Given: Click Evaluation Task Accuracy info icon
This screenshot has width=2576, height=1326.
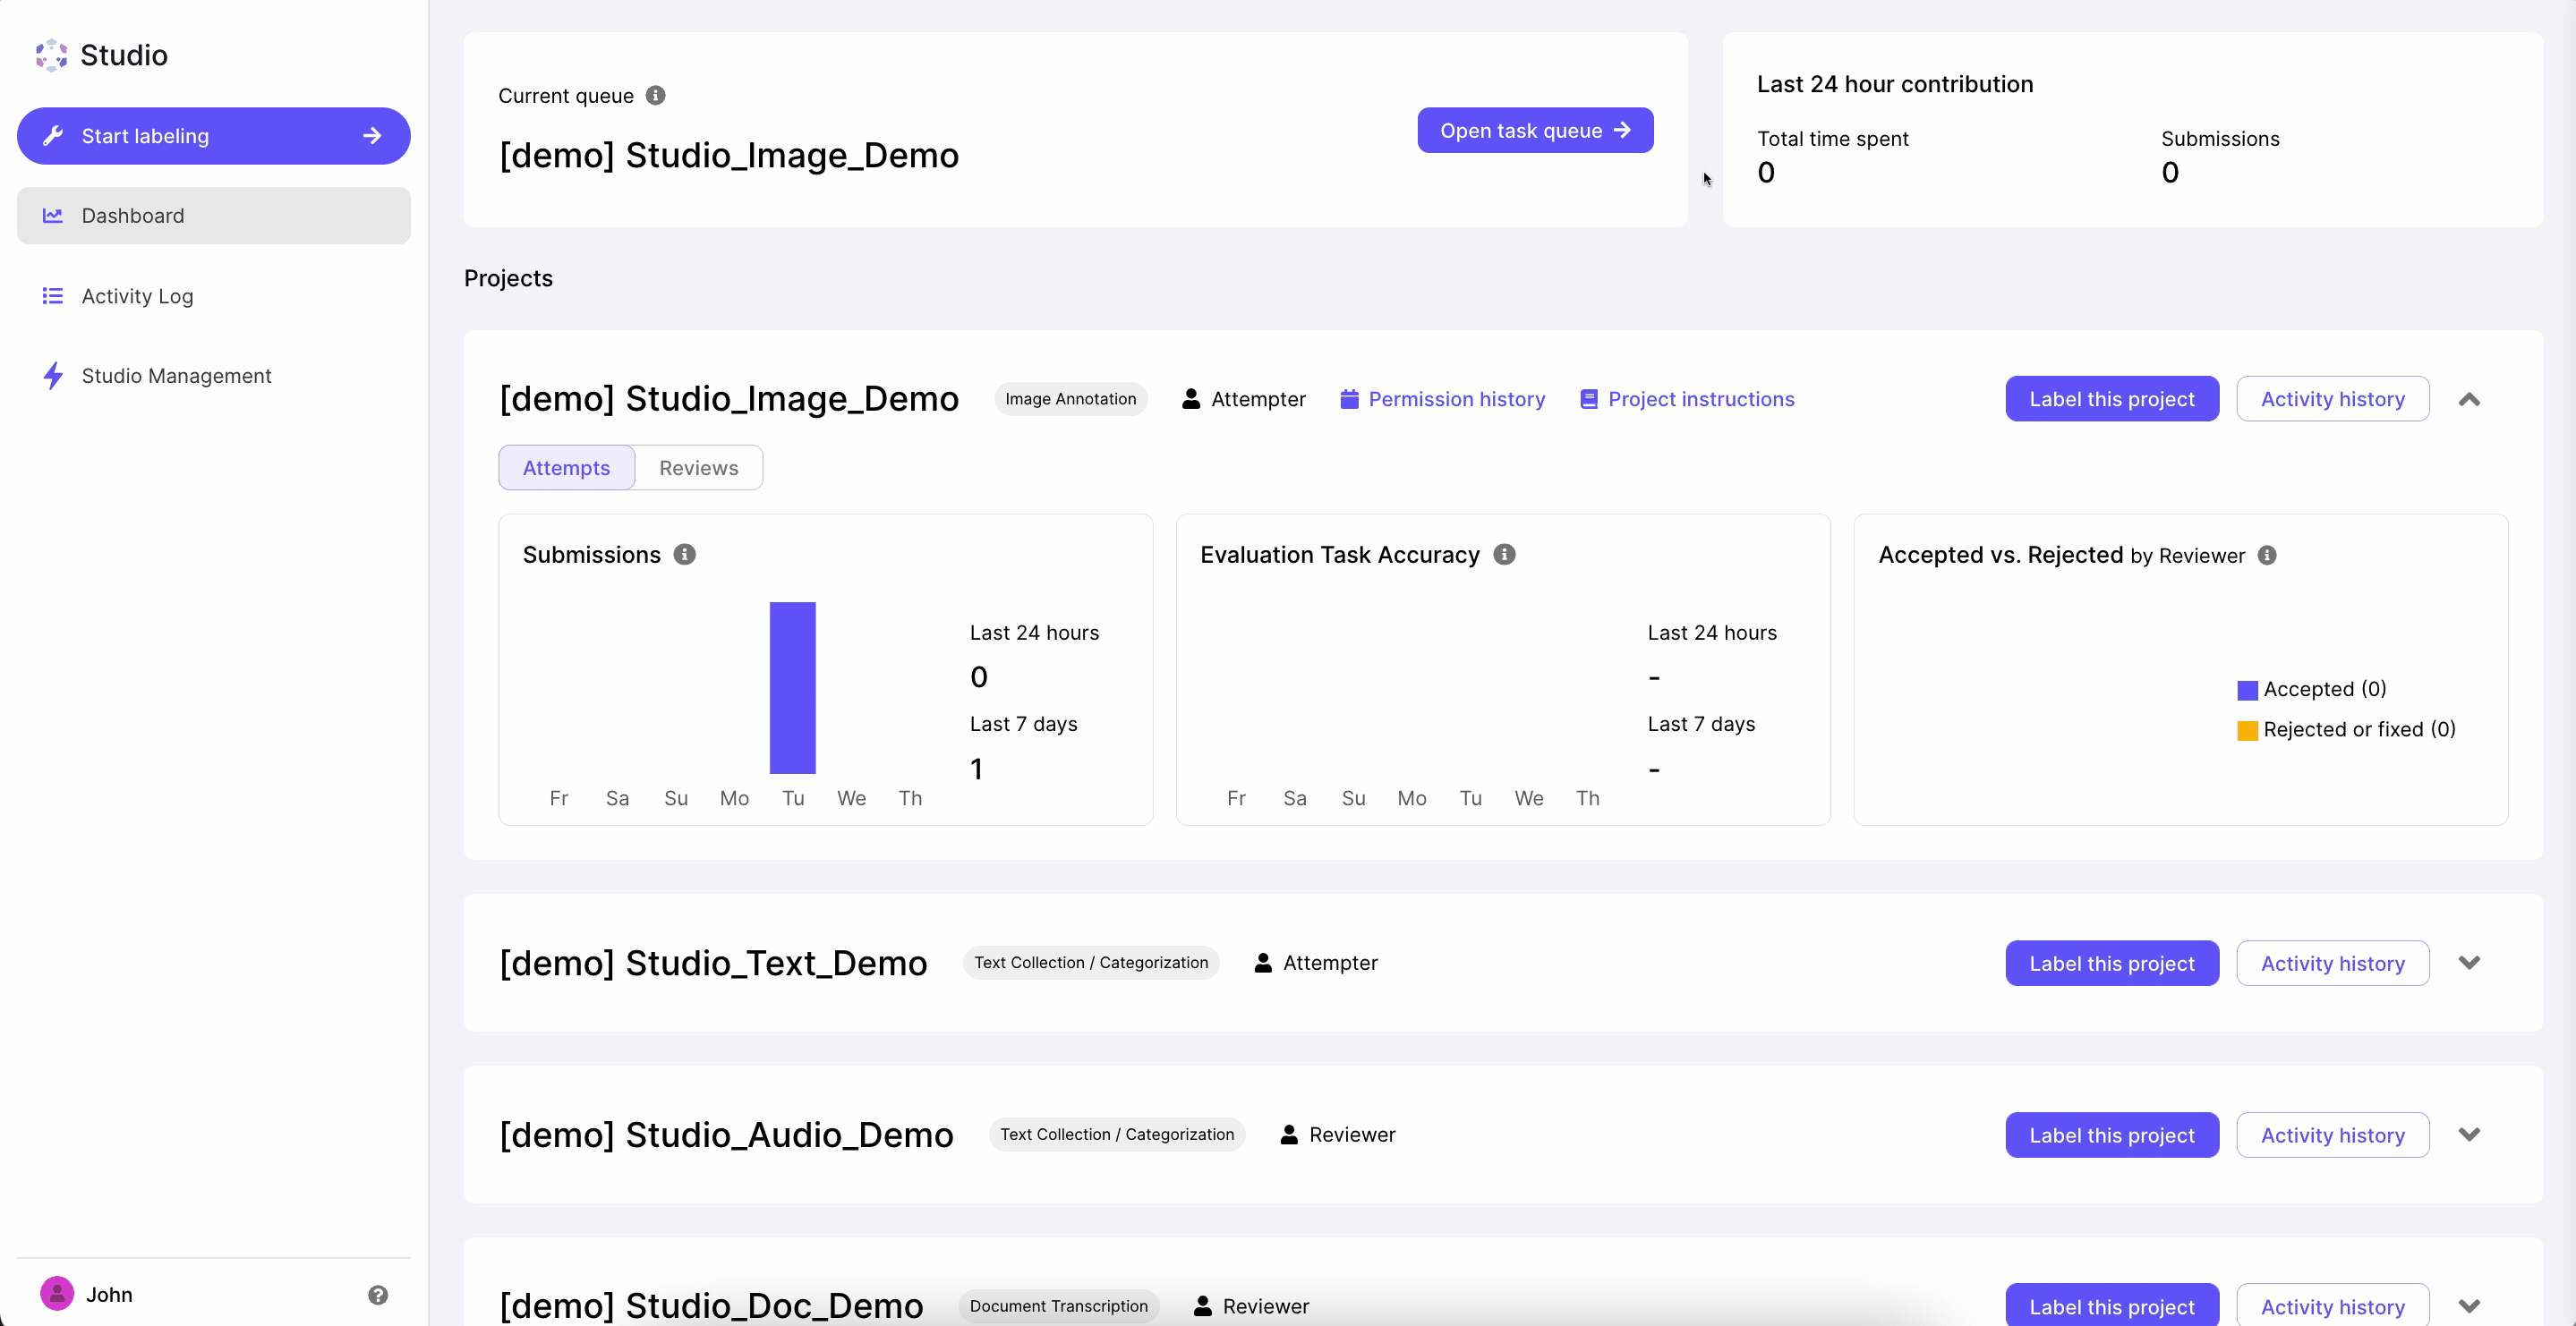Looking at the screenshot, I should click(x=1504, y=555).
